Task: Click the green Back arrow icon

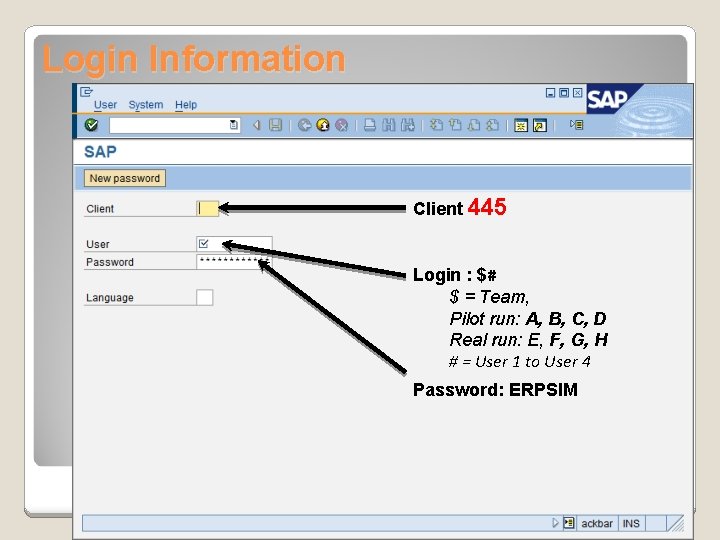Action: 304,125
